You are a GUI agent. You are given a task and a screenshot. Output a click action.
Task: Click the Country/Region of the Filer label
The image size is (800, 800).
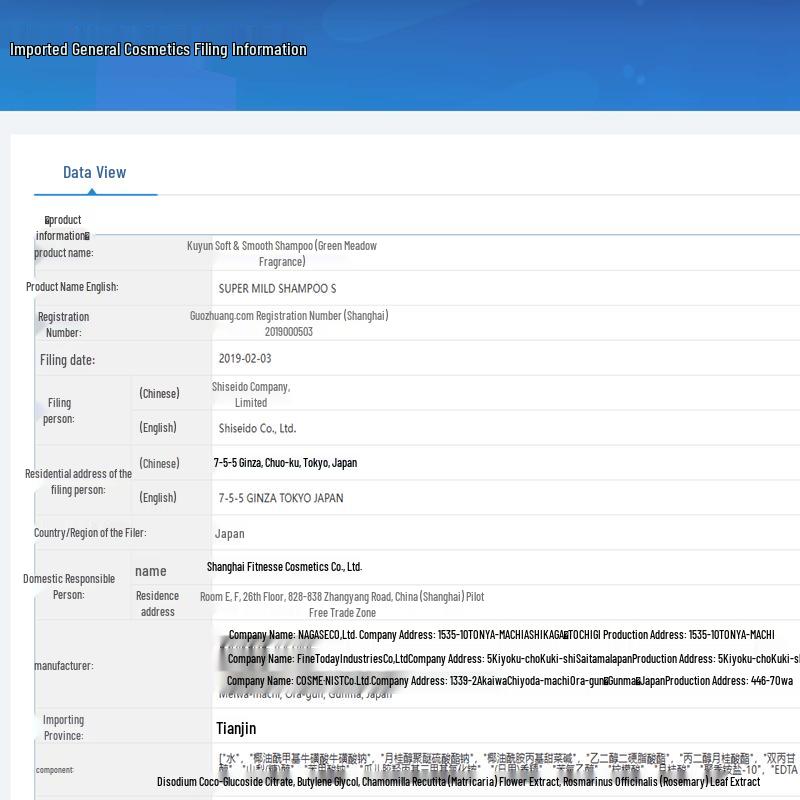(x=90, y=533)
